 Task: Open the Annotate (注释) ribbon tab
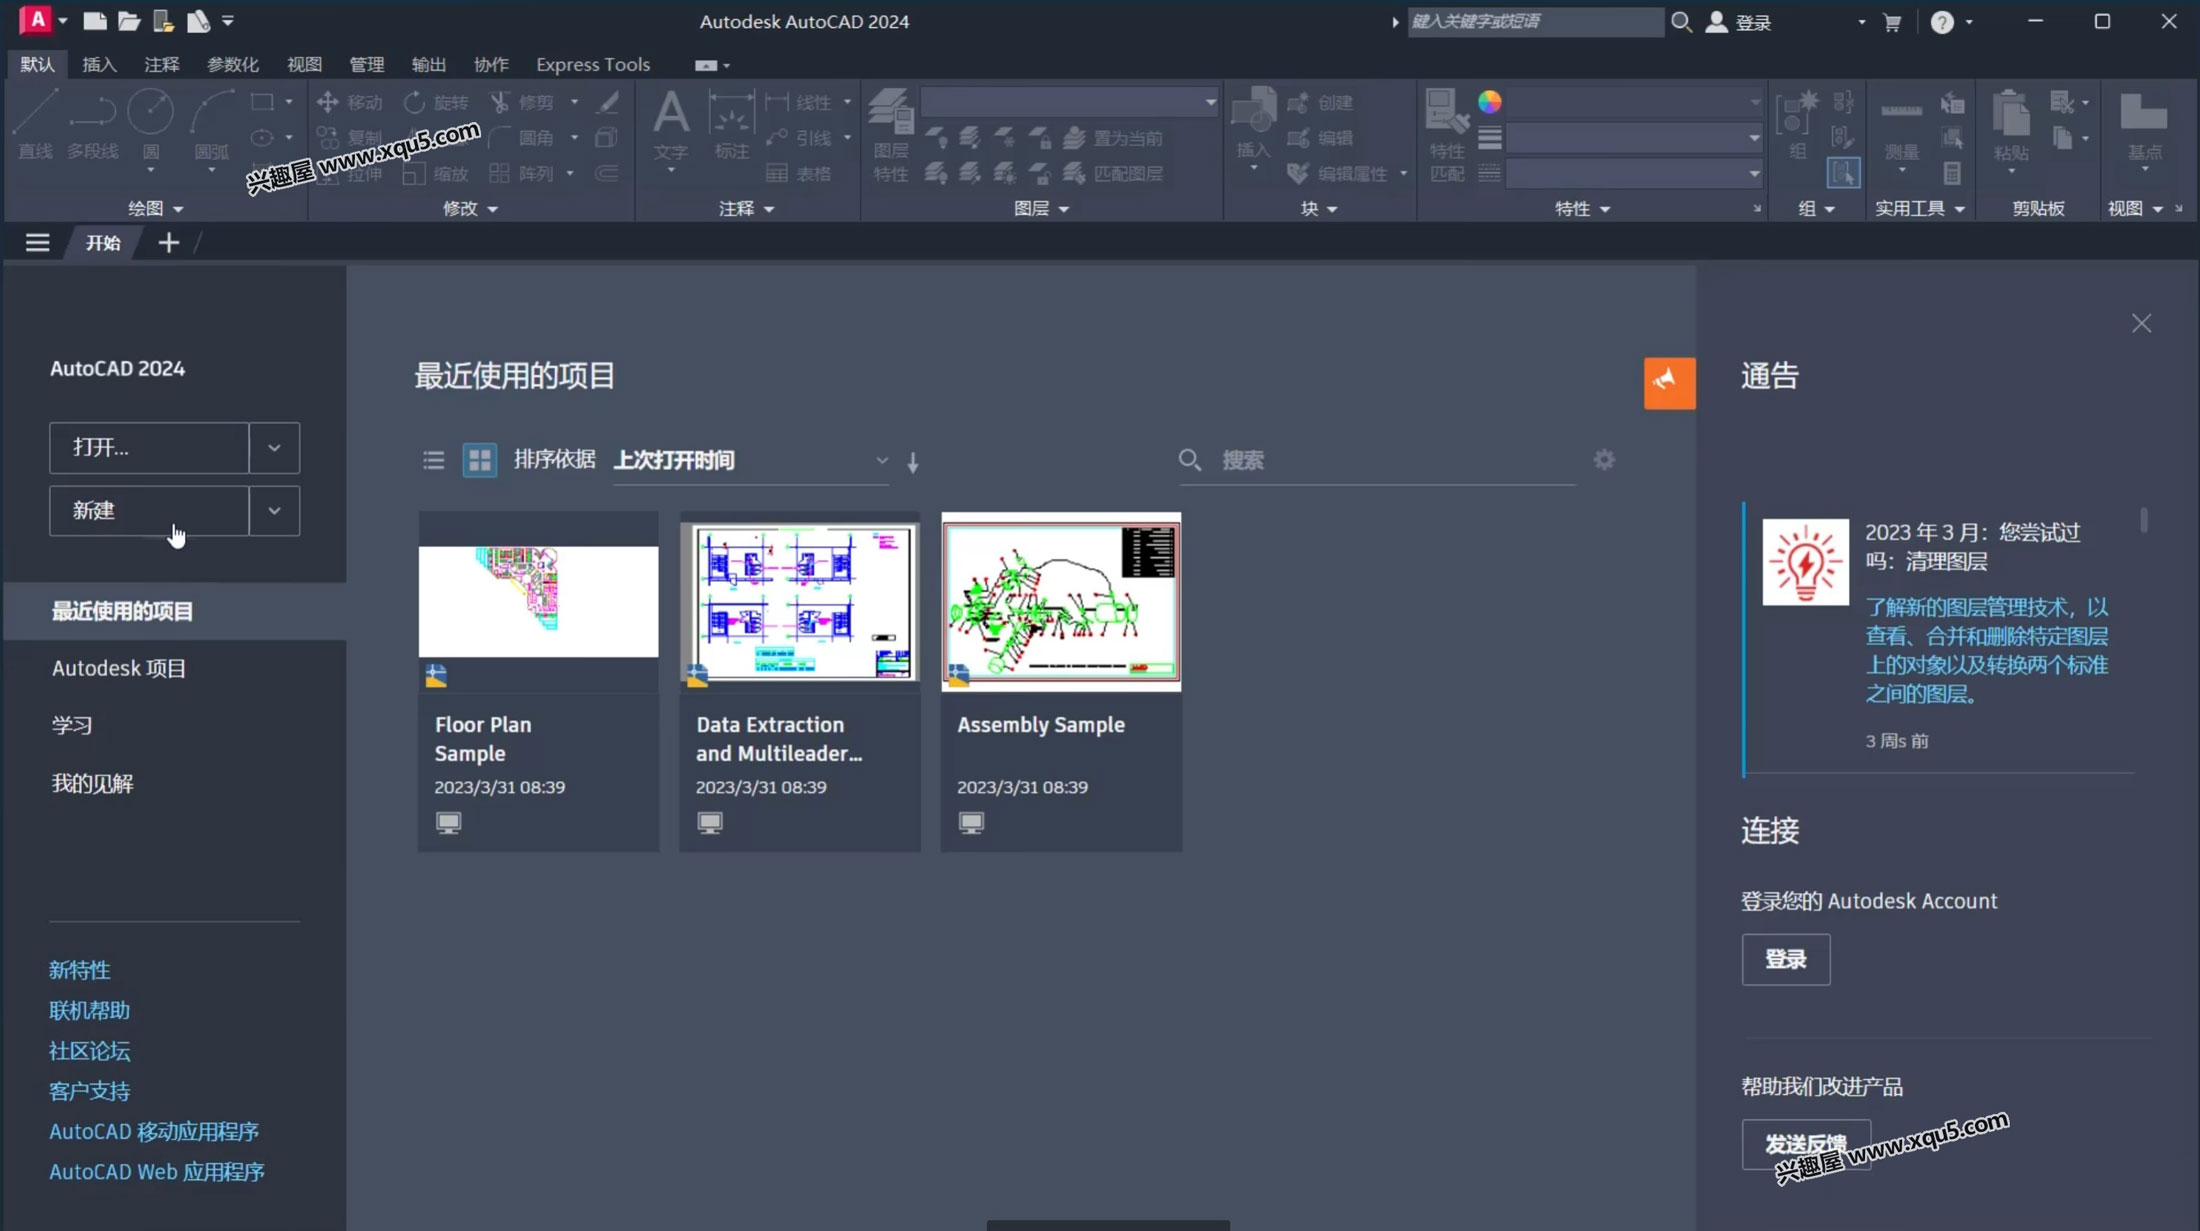pyautogui.click(x=161, y=64)
